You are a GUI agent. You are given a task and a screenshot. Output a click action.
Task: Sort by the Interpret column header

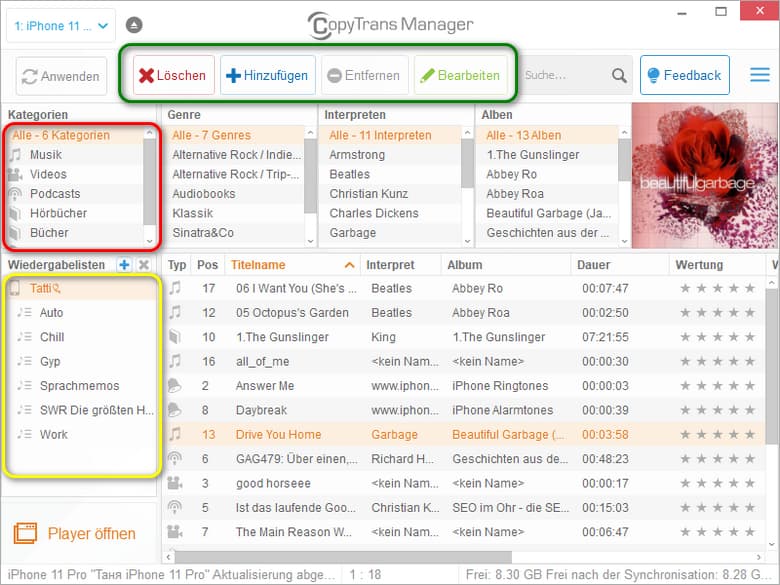[x=401, y=265]
